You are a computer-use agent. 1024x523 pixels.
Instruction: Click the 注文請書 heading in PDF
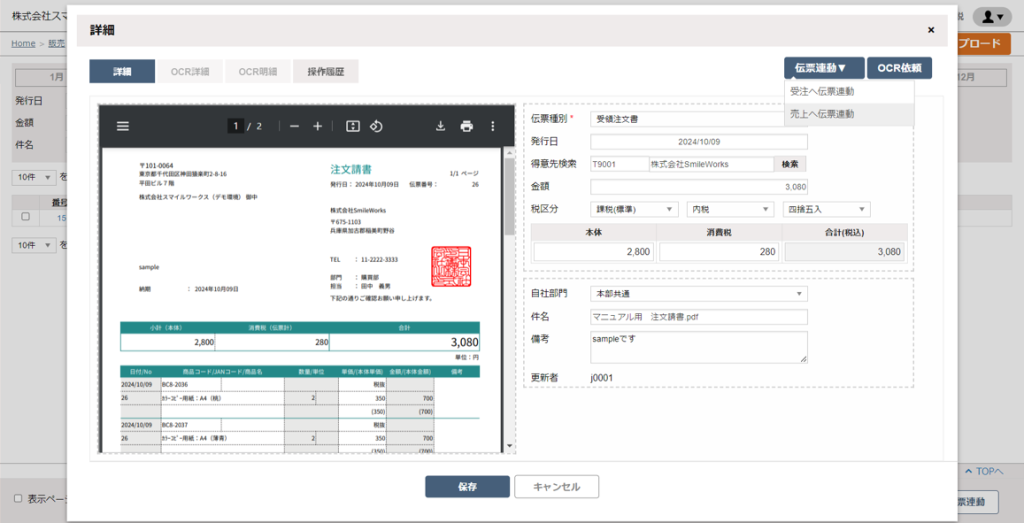[351, 170]
